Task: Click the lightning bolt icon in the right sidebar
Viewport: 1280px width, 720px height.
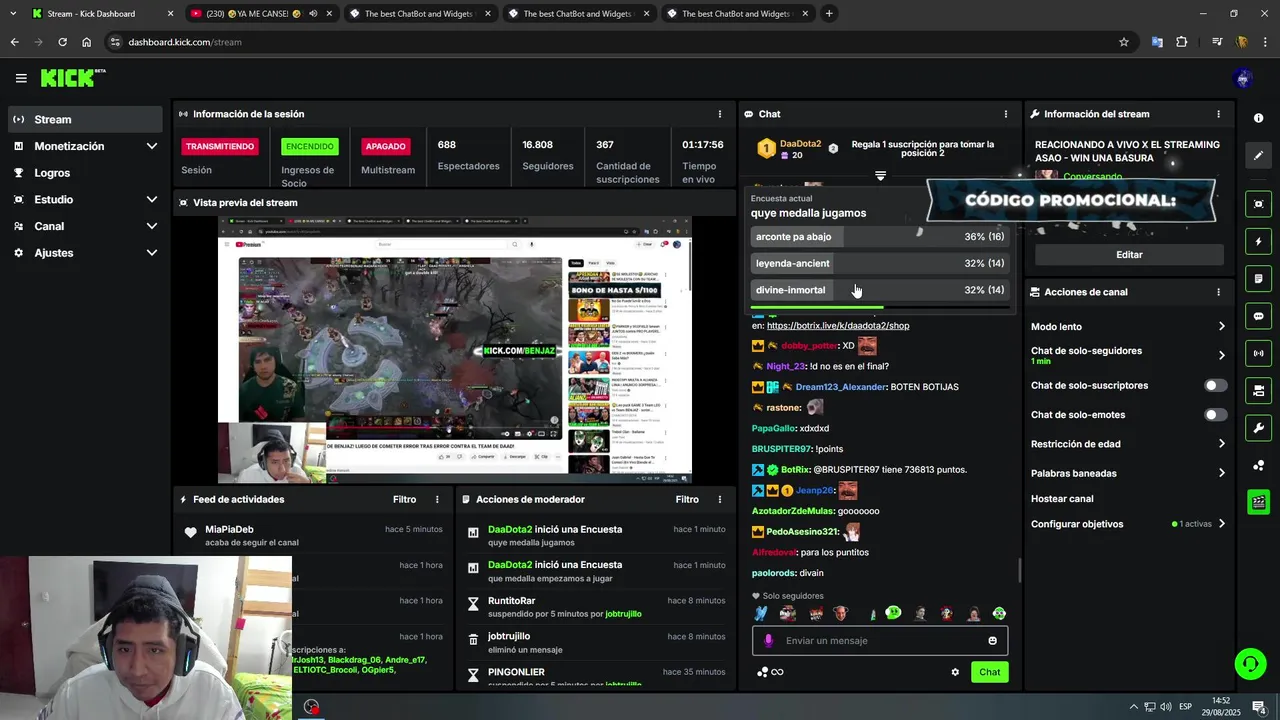Action: (1258, 241)
